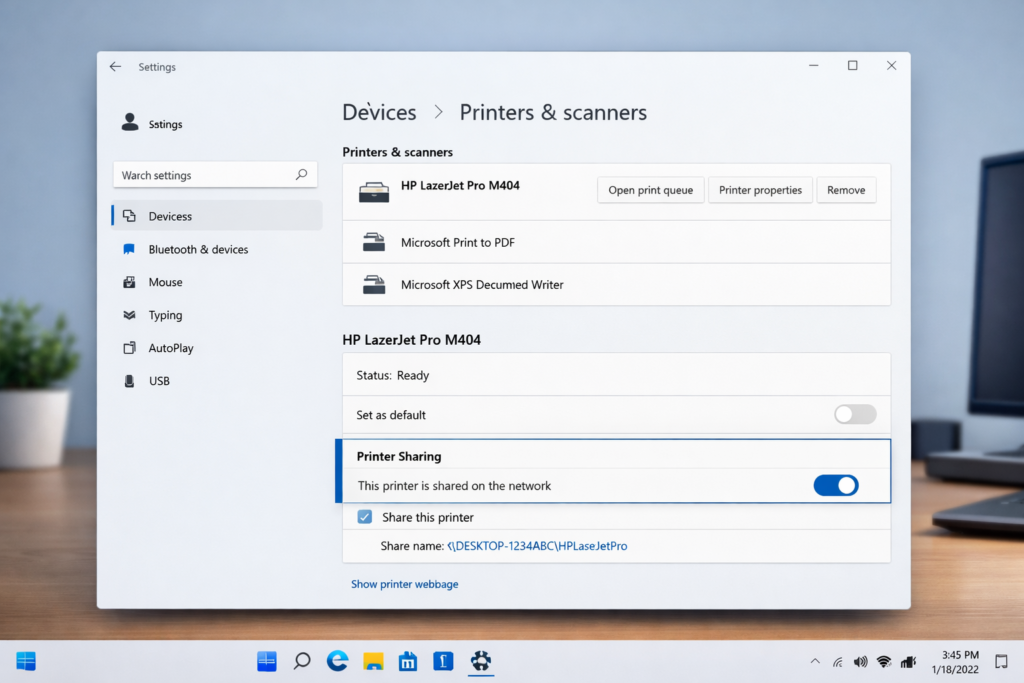
Task: Open Microsoft Edge from the taskbar
Action: [x=337, y=661]
